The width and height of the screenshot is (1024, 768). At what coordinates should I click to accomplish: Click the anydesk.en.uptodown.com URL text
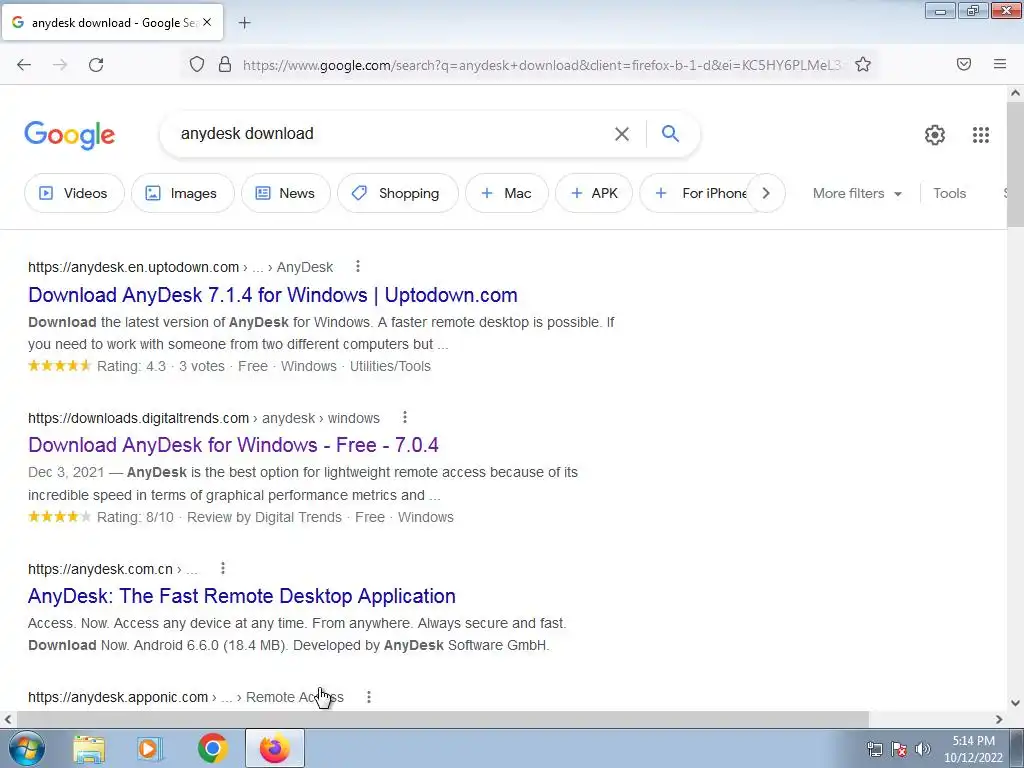point(133,267)
